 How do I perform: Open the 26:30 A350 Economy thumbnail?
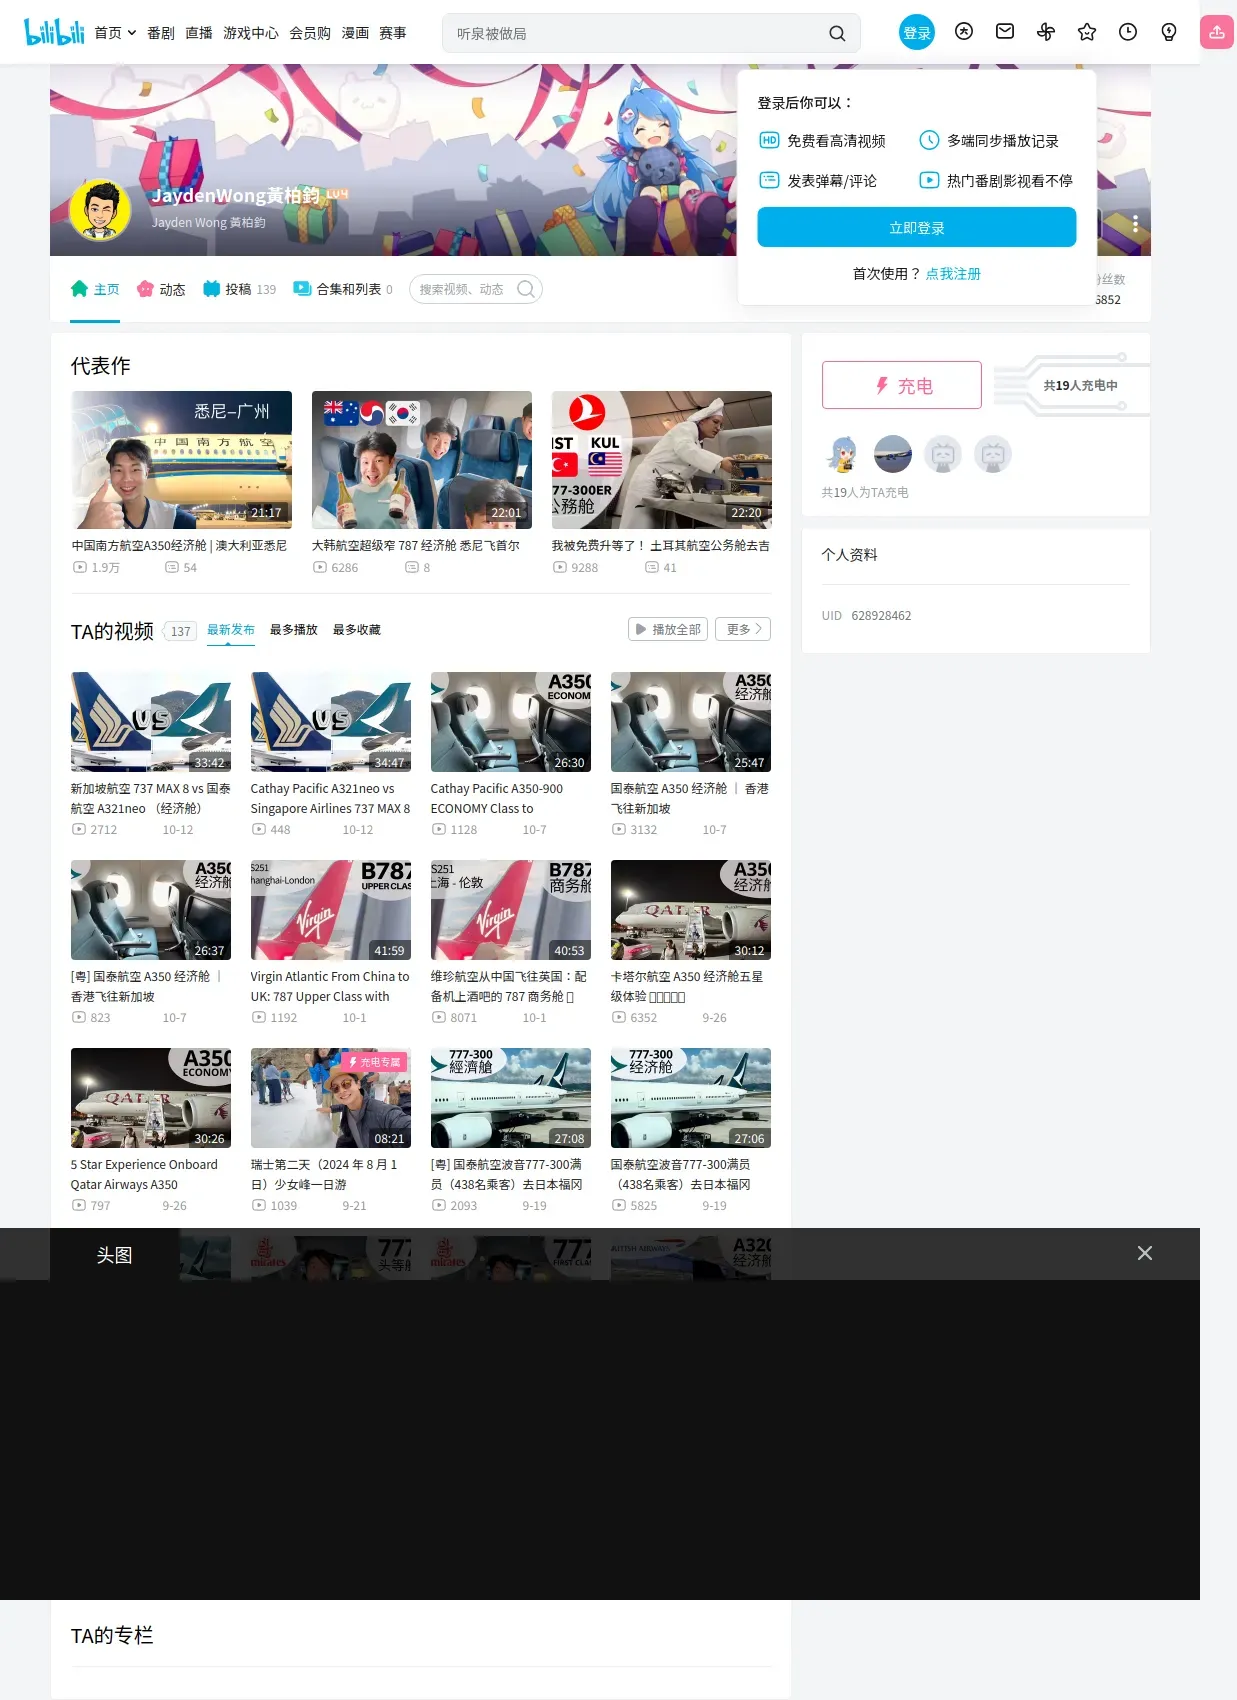[511, 722]
